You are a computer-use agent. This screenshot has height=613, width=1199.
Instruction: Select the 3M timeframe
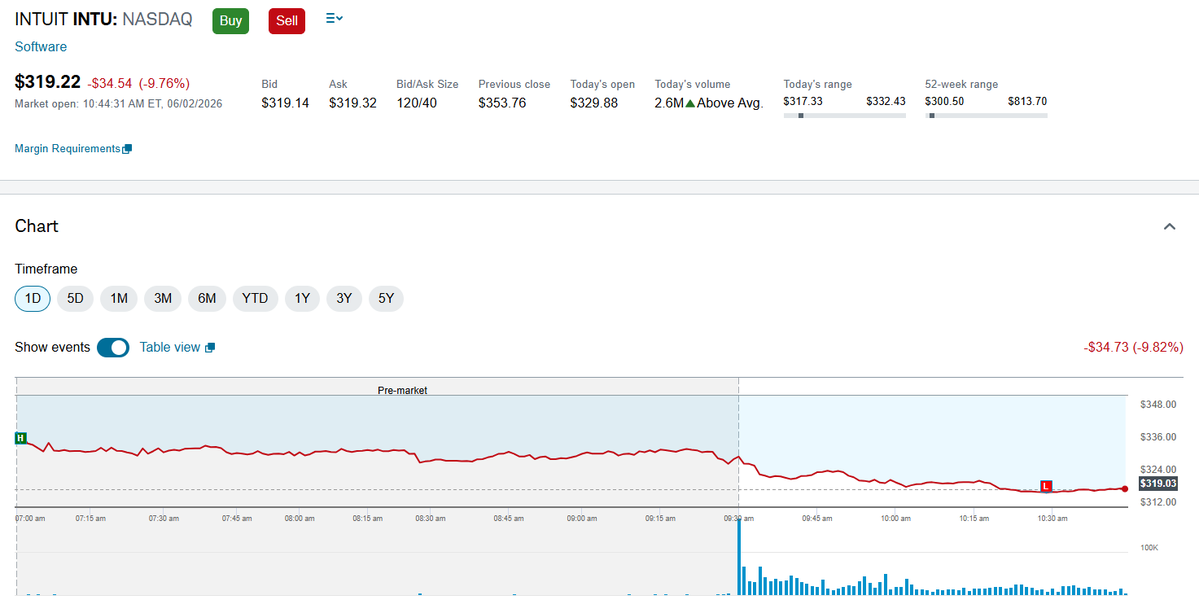(163, 299)
